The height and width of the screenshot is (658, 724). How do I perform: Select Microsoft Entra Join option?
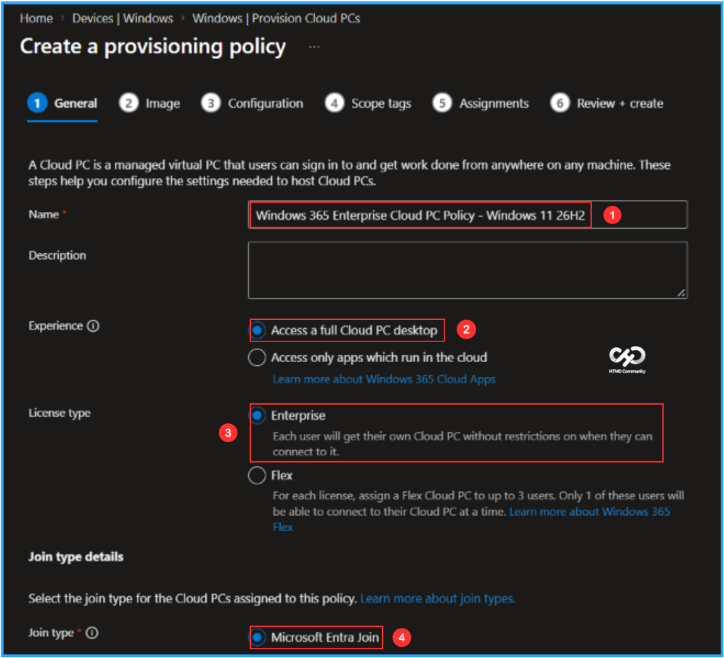click(x=257, y=637)
